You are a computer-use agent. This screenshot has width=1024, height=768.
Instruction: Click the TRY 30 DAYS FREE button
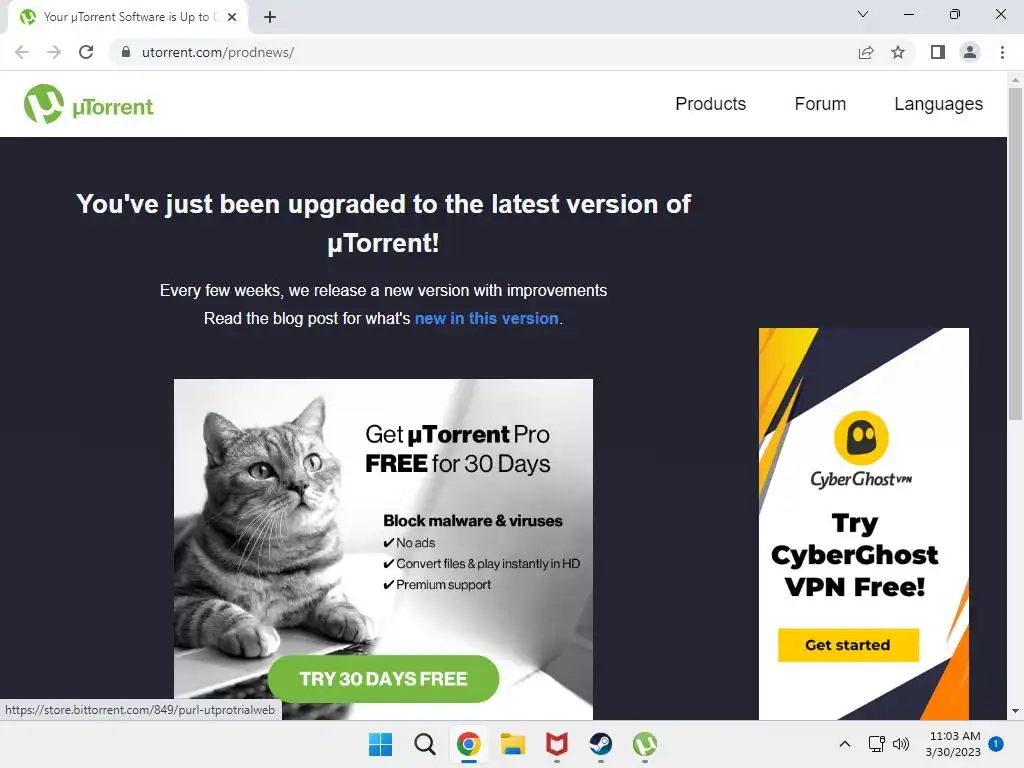pos(383,679)
